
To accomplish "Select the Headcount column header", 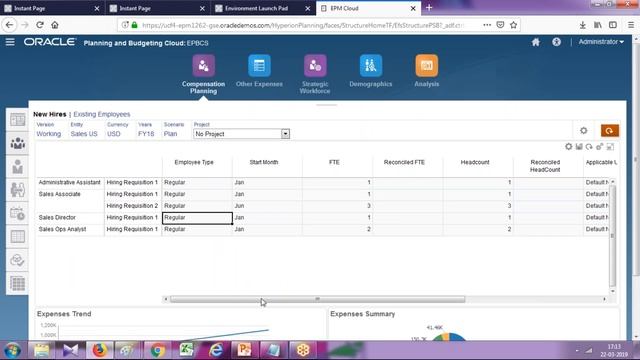I will tap(475, 162).
